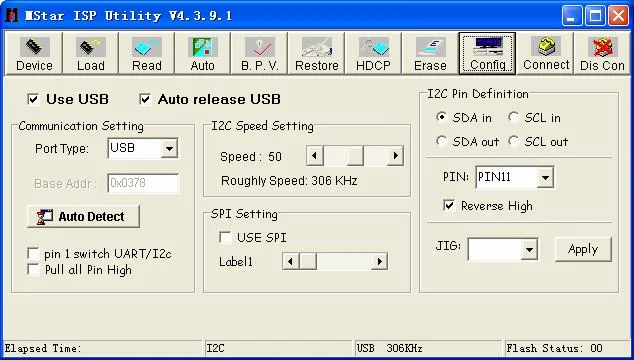Decrease I2C speed with left arrow

tap(315, 156)
